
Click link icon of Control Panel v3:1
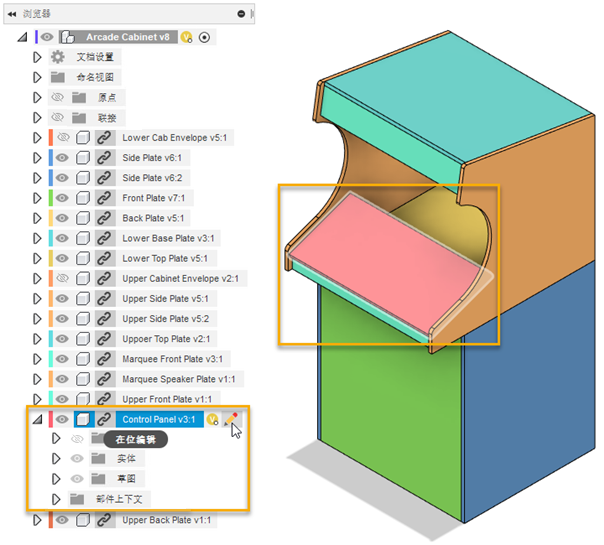[104, 419]
